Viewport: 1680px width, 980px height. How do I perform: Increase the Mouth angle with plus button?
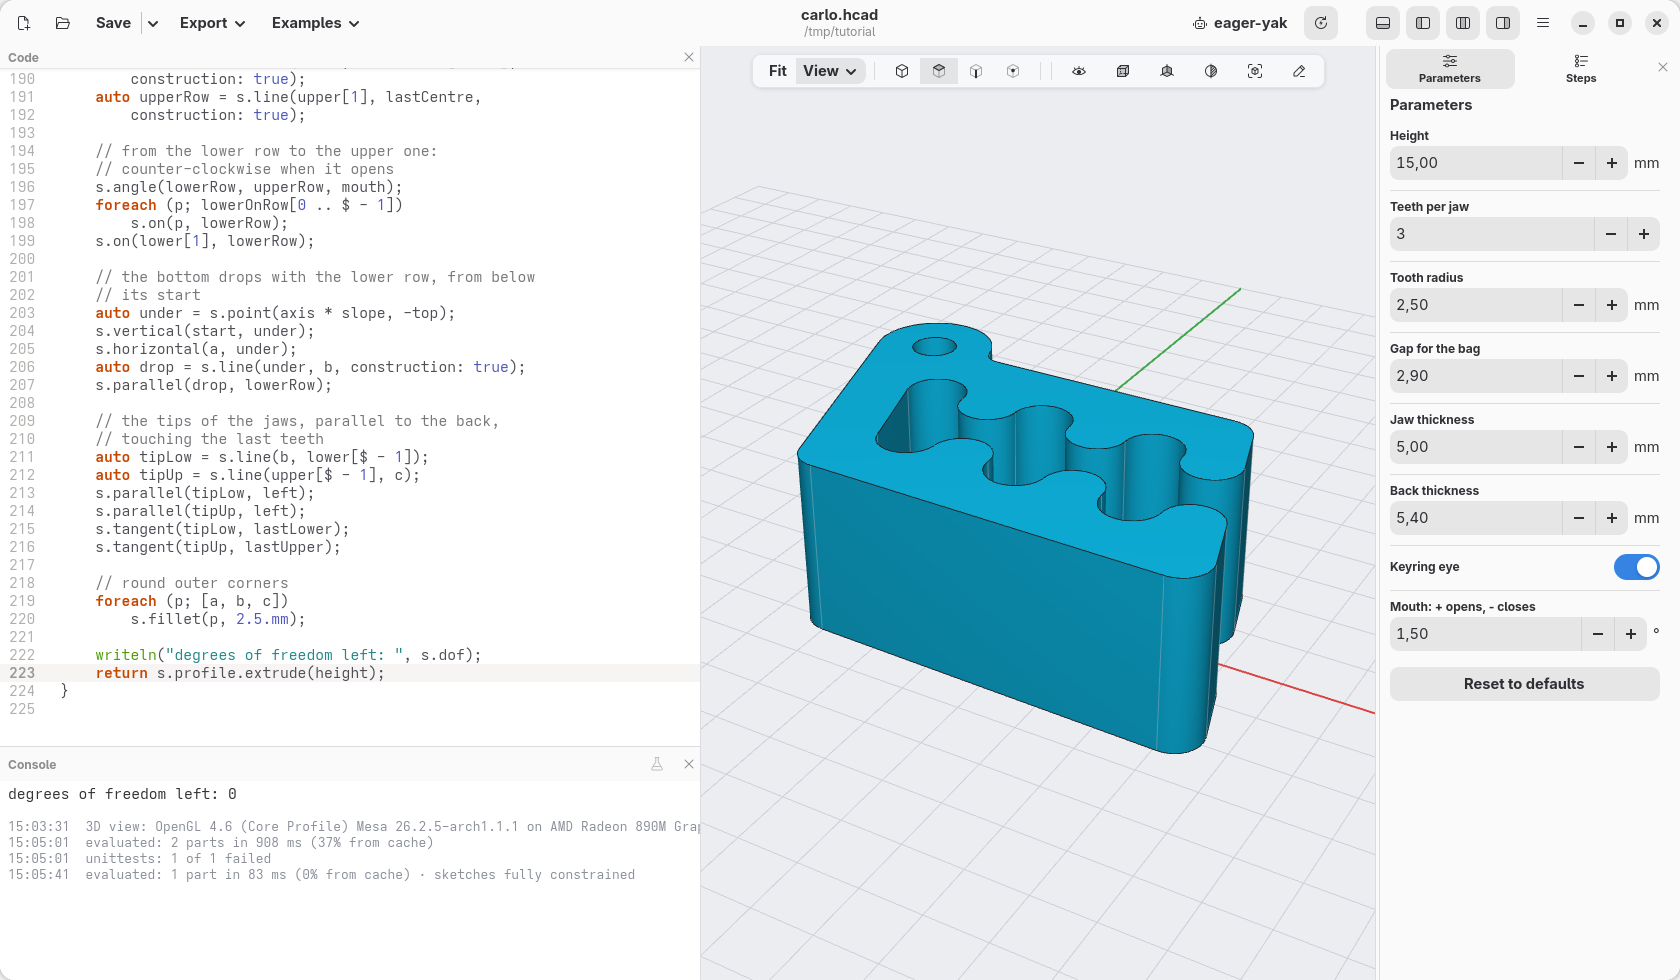coord(1631,634)
